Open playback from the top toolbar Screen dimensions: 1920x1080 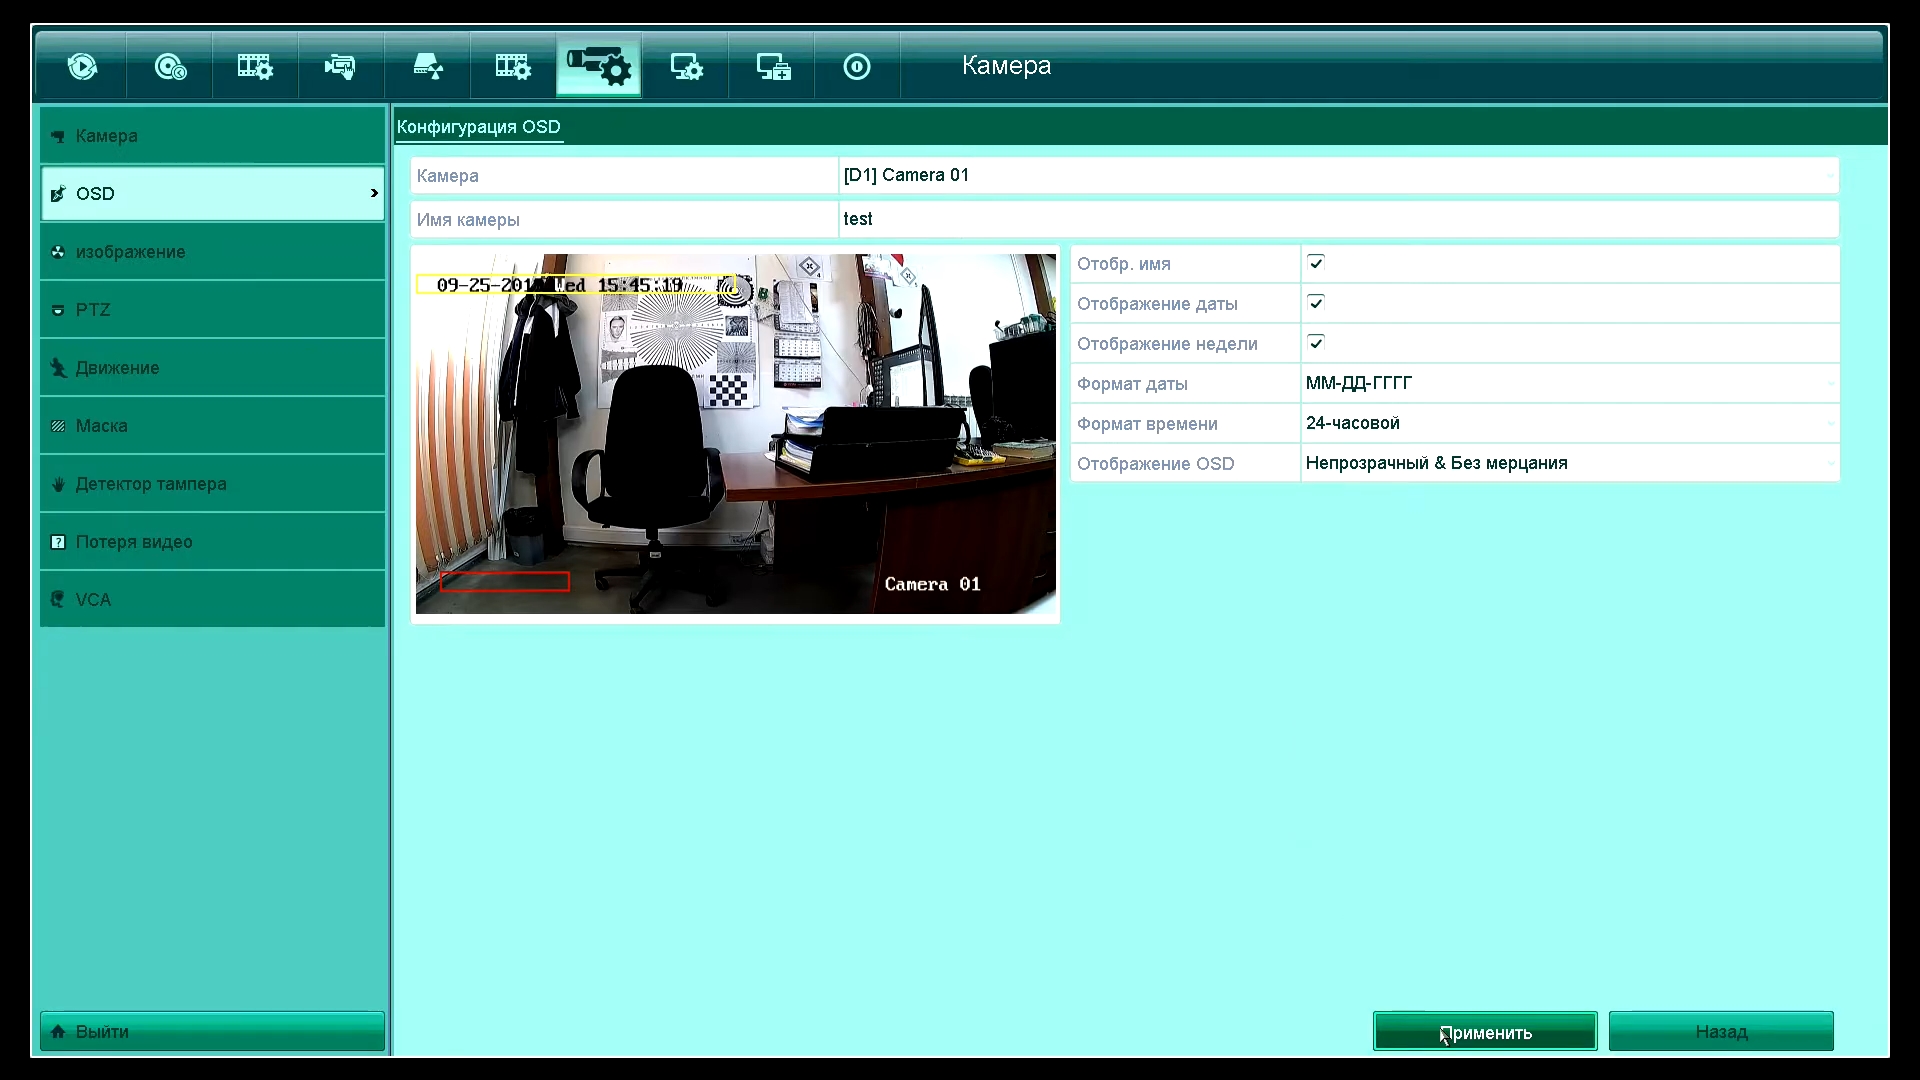[x=82, y=67]
